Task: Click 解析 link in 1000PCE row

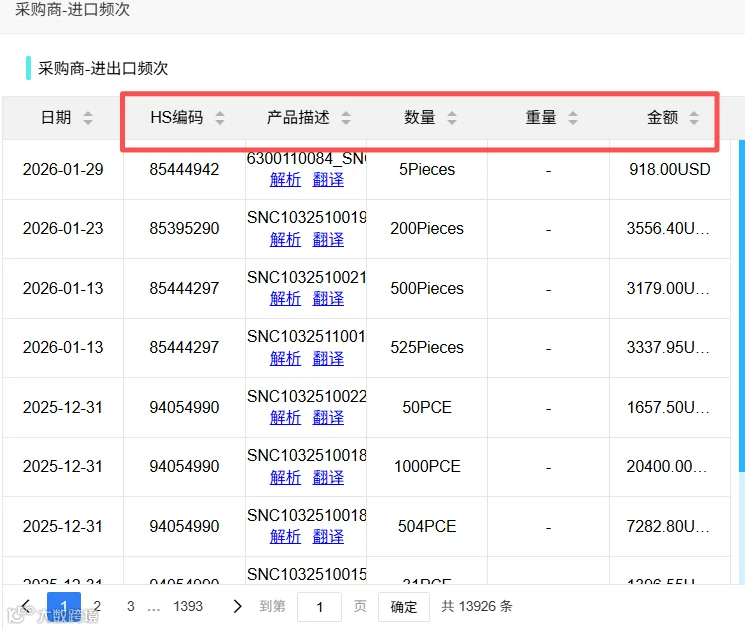Action: (x=285, y=477)
